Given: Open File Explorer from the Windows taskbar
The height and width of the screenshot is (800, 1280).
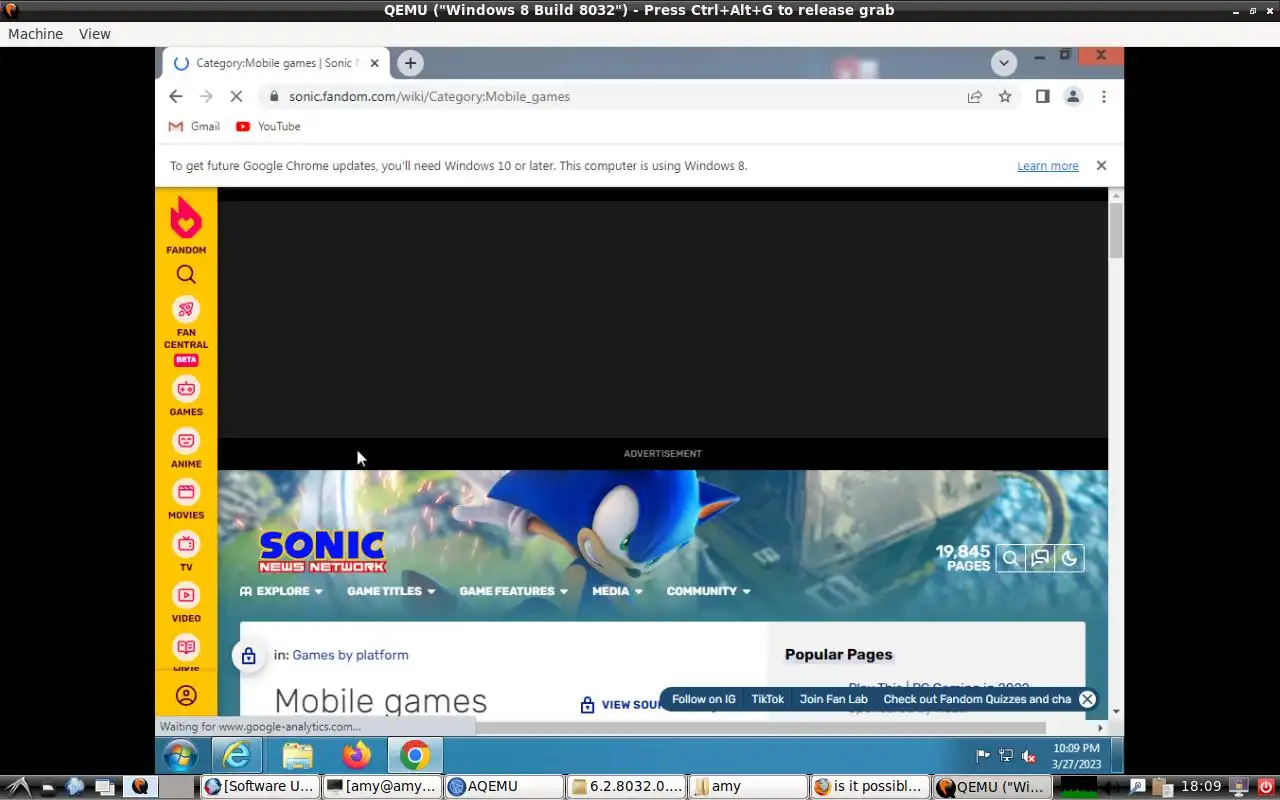Looking at the screenshot, I should (297, 755).
